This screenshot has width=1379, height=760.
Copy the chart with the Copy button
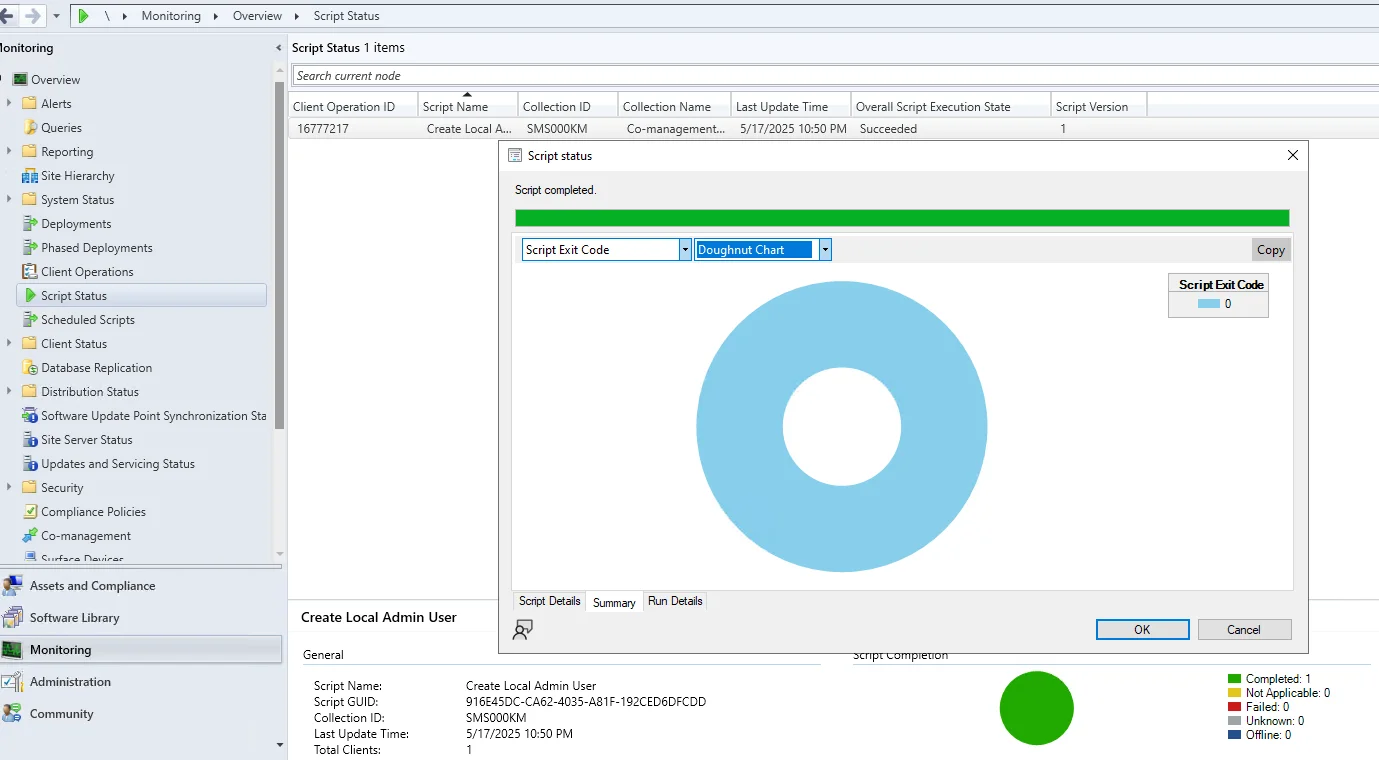[x=1271, y=250]
